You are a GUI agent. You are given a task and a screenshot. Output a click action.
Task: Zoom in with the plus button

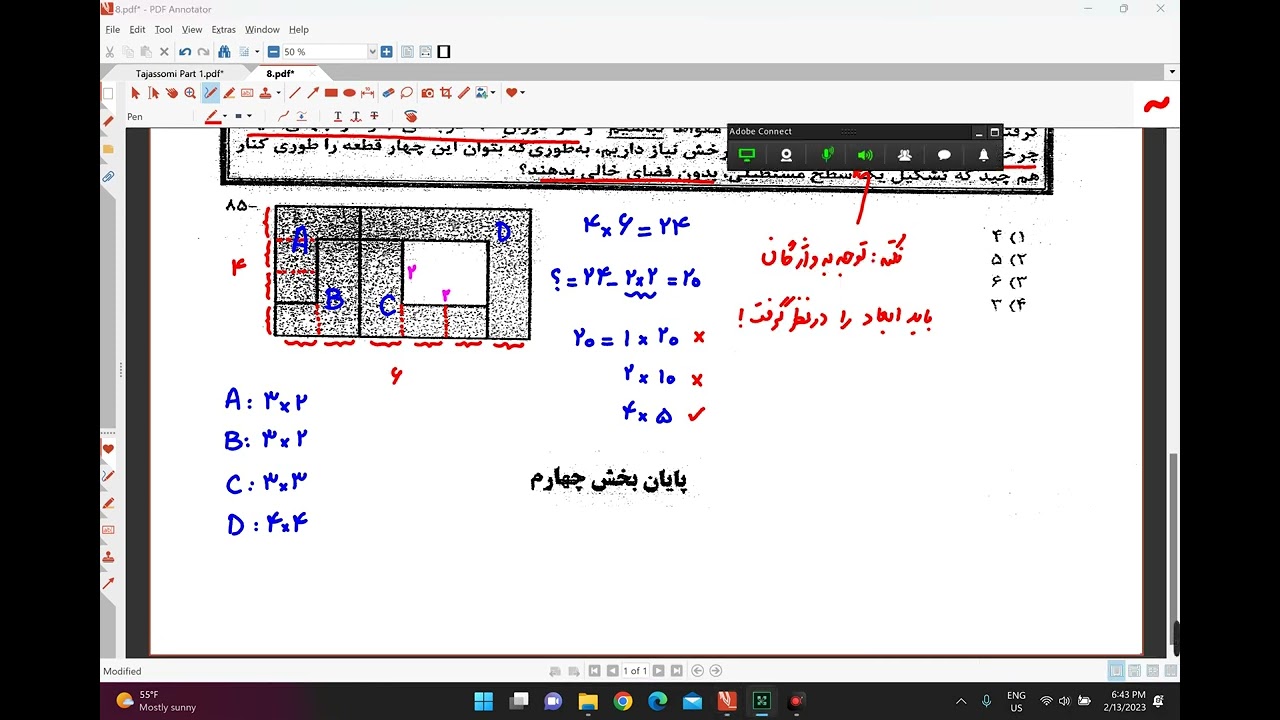tap(386, 52)
